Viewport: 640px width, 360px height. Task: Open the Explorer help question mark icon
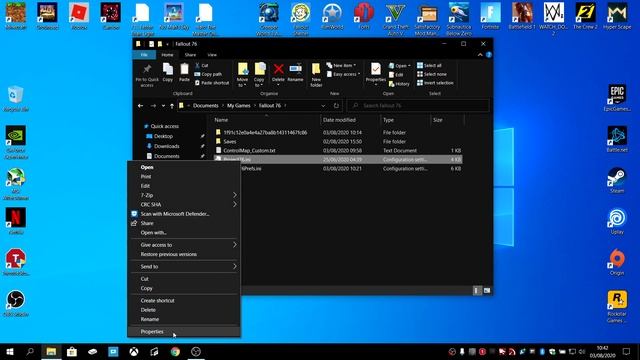[489, 55]
